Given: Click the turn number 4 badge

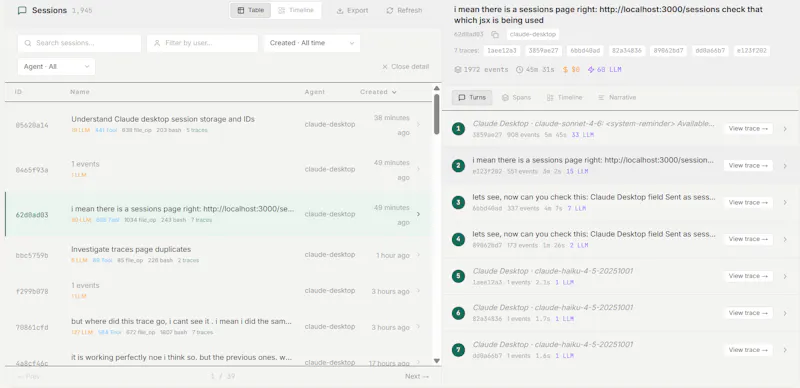Looking at the screenshot, I should pyautogui.click(x=458, y=239).
